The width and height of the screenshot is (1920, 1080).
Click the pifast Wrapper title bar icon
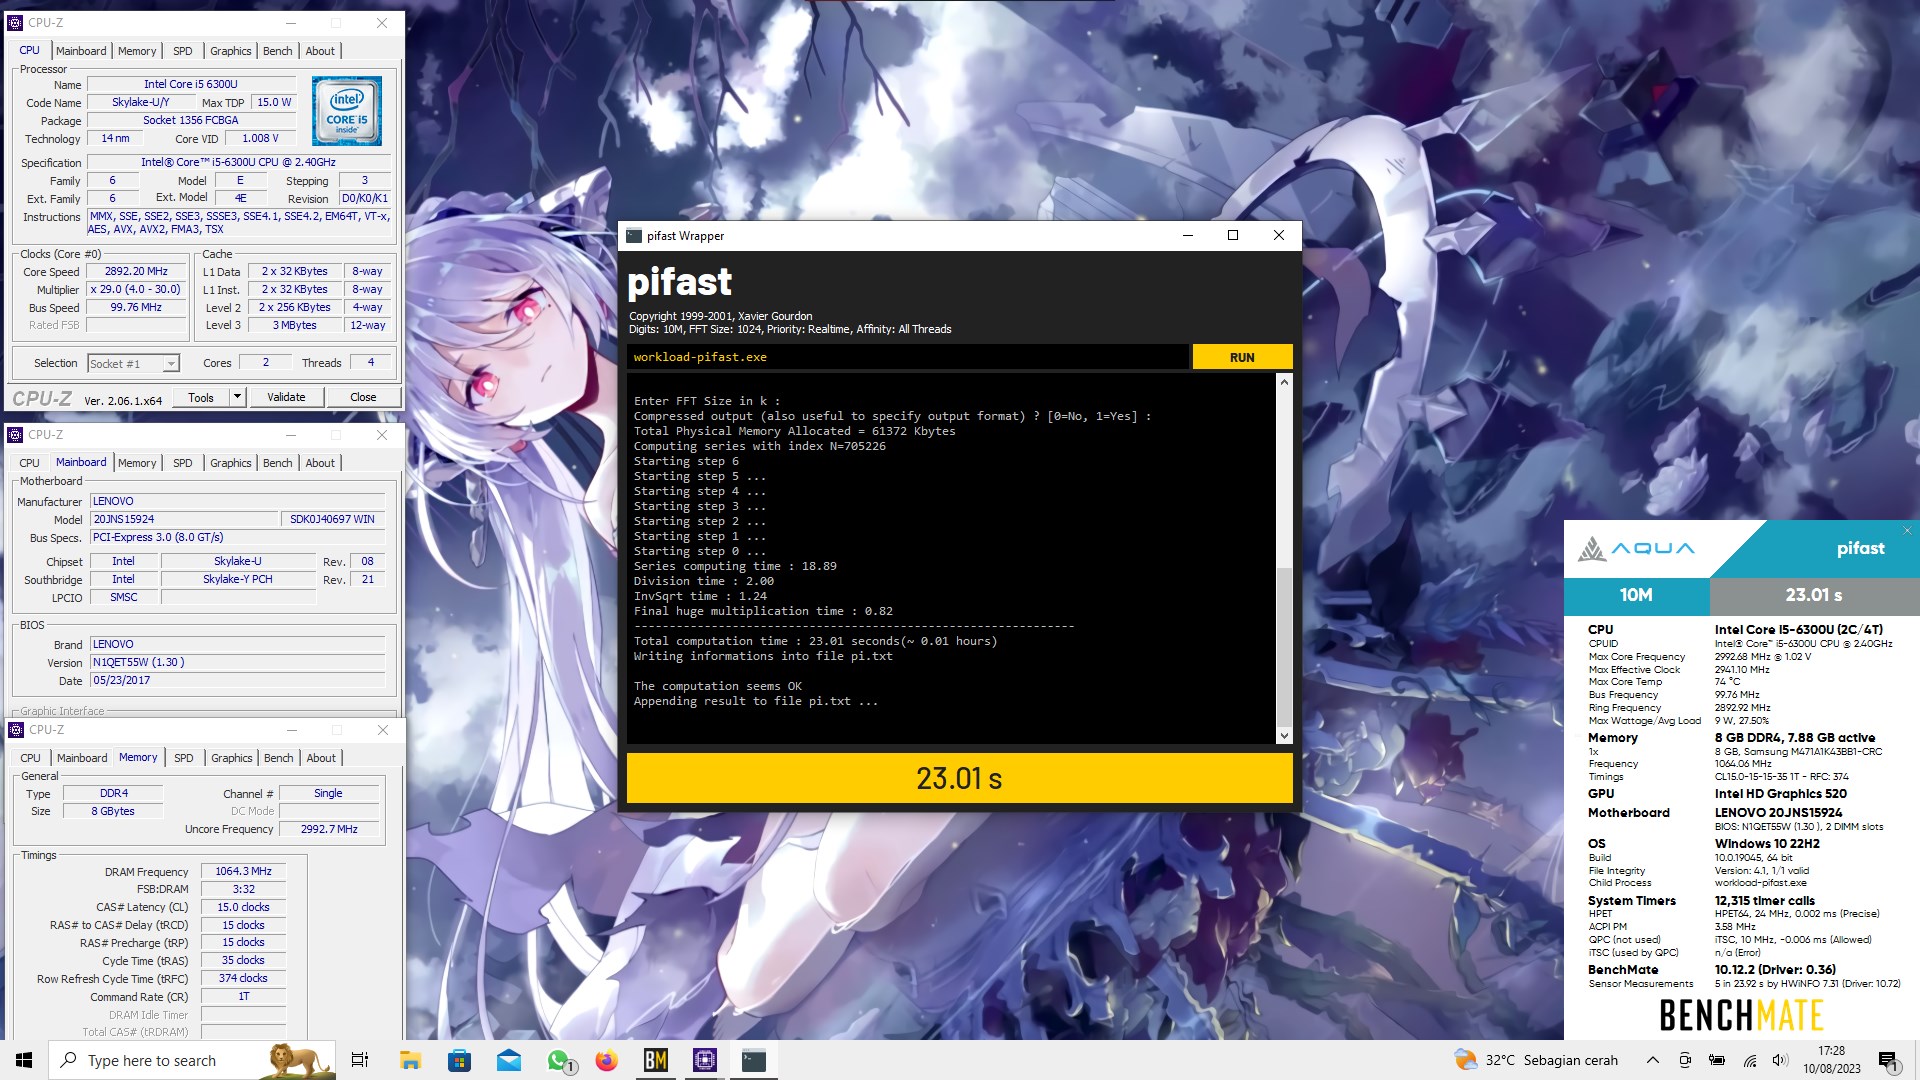click(x=634, y=236)
